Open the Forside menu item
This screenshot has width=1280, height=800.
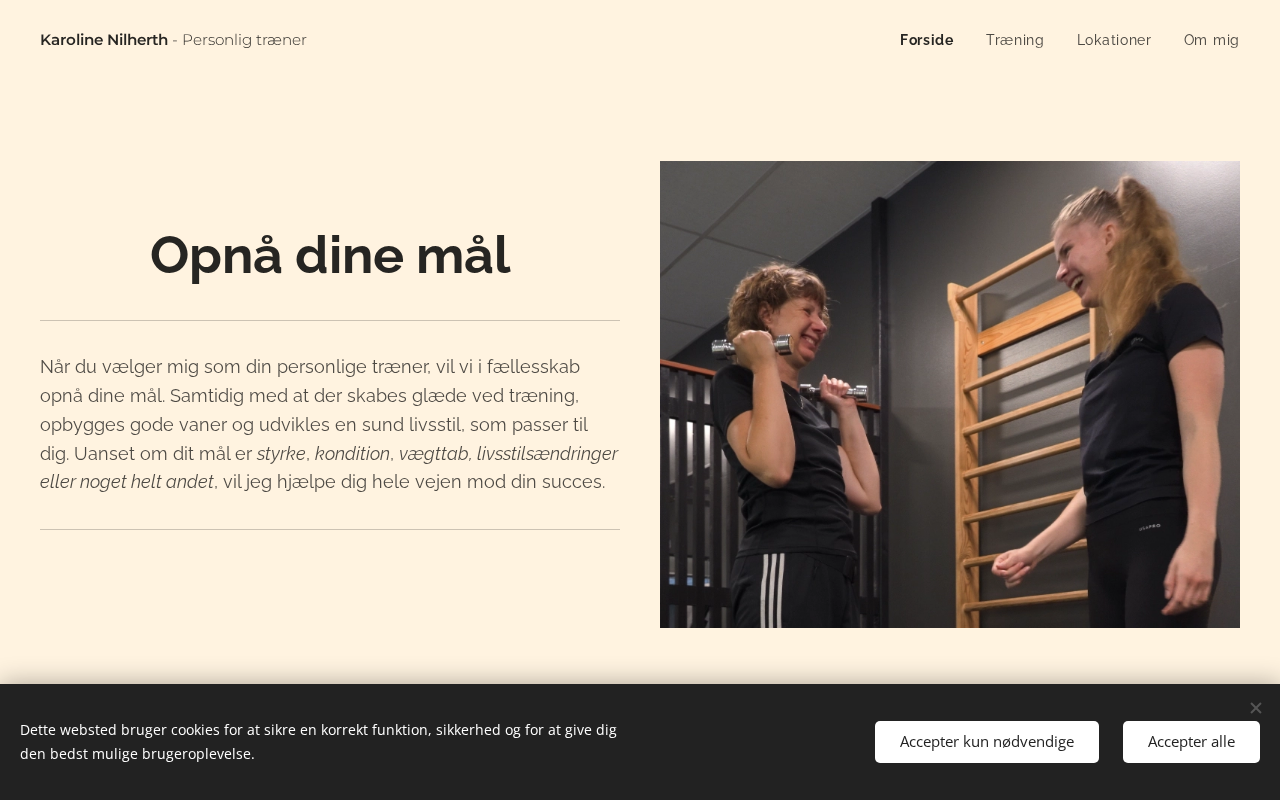tap(926, 40)
